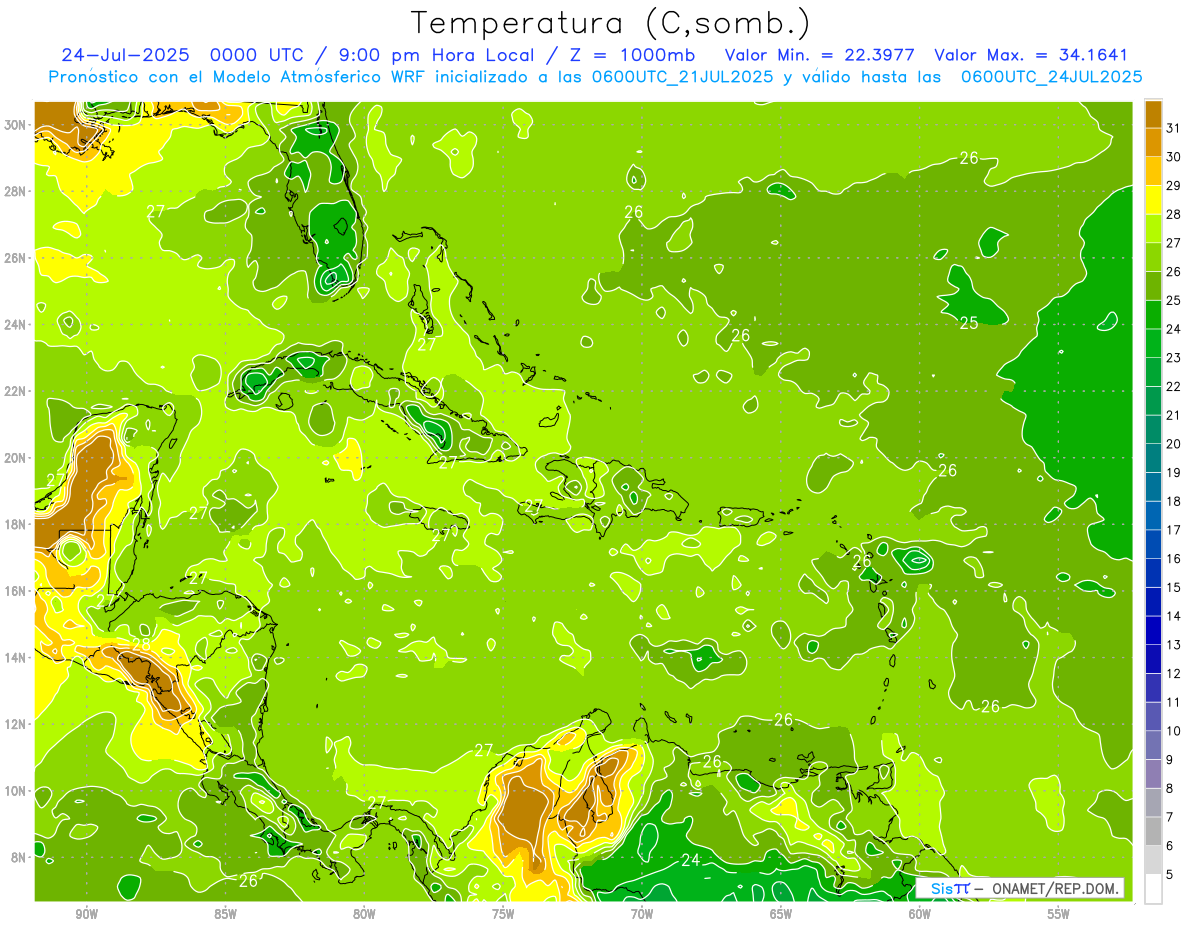
Task: Click the dark brown legend swatch above 31
Action: click(x=1153, y=113)
